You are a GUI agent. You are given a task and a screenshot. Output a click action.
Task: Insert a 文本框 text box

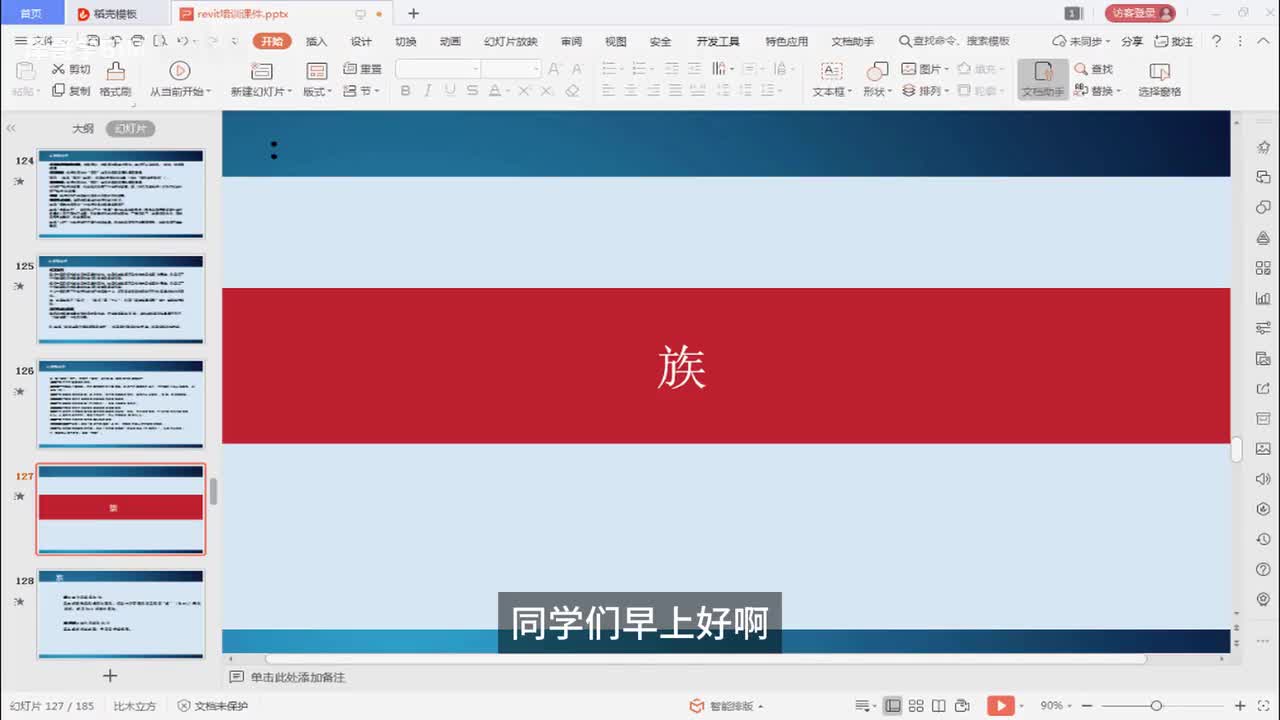(x=831, y=79)
